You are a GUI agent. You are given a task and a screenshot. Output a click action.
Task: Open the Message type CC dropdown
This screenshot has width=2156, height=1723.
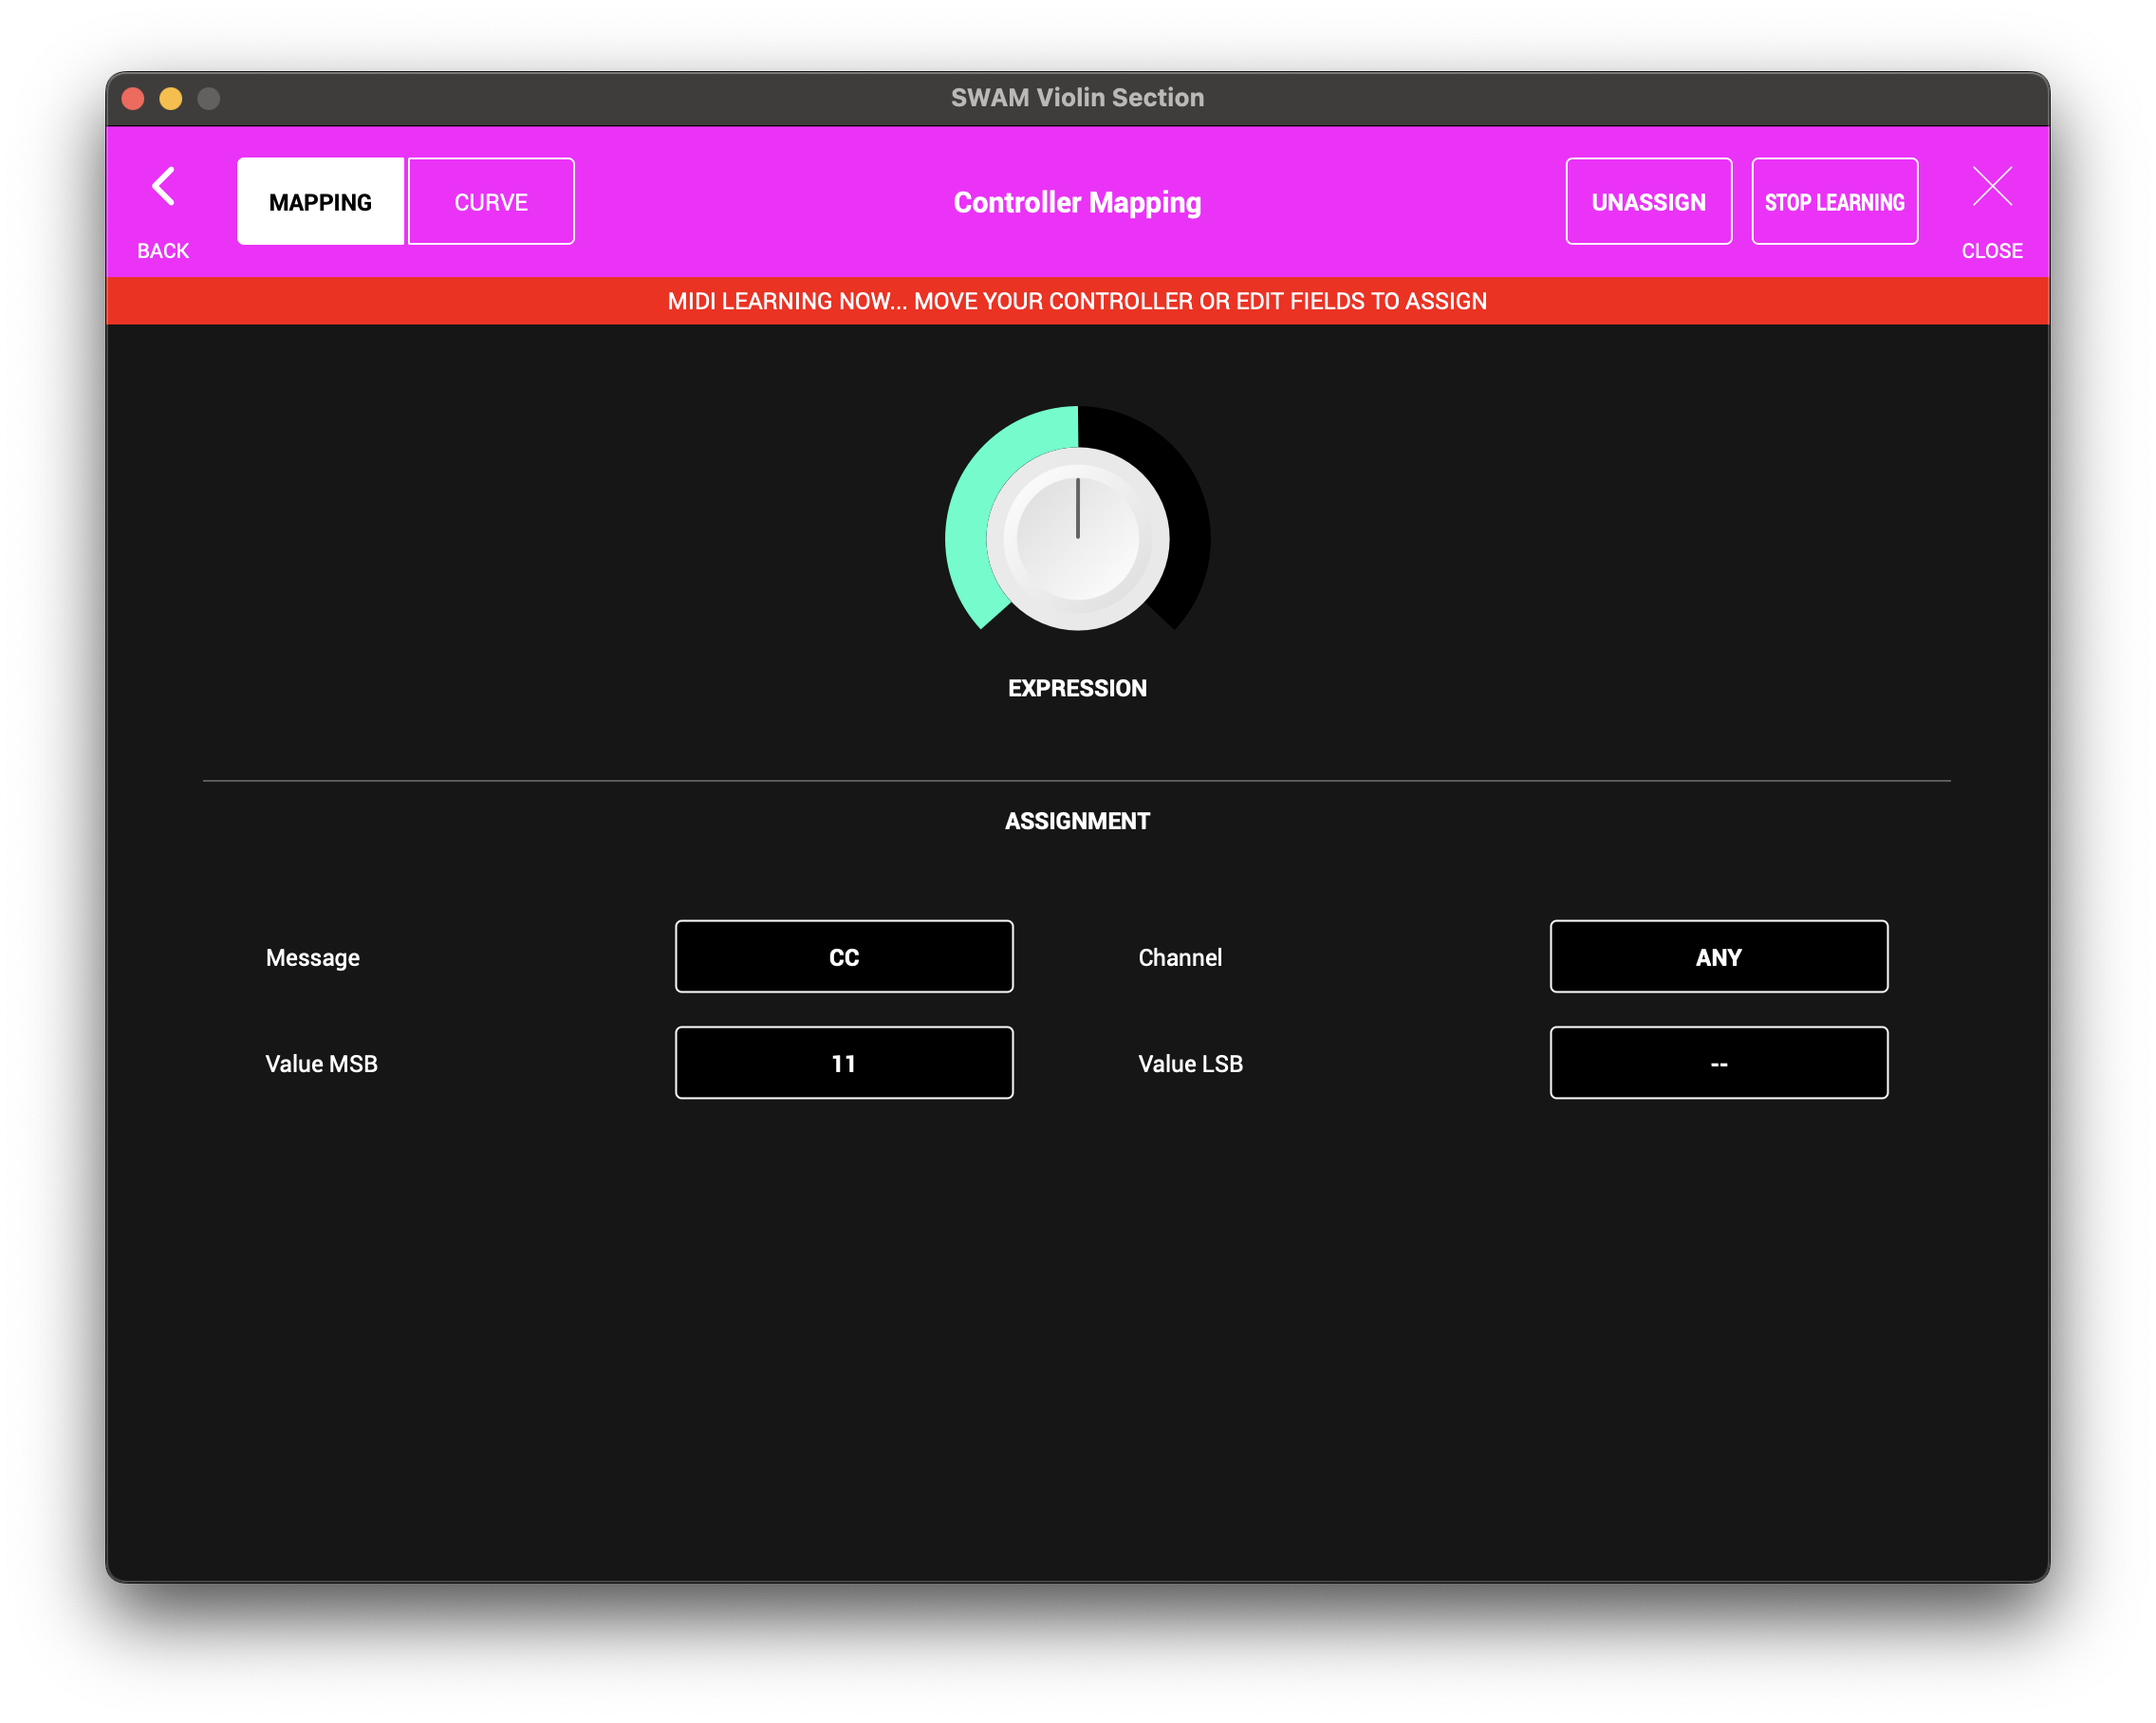click(x=844, y=957)
